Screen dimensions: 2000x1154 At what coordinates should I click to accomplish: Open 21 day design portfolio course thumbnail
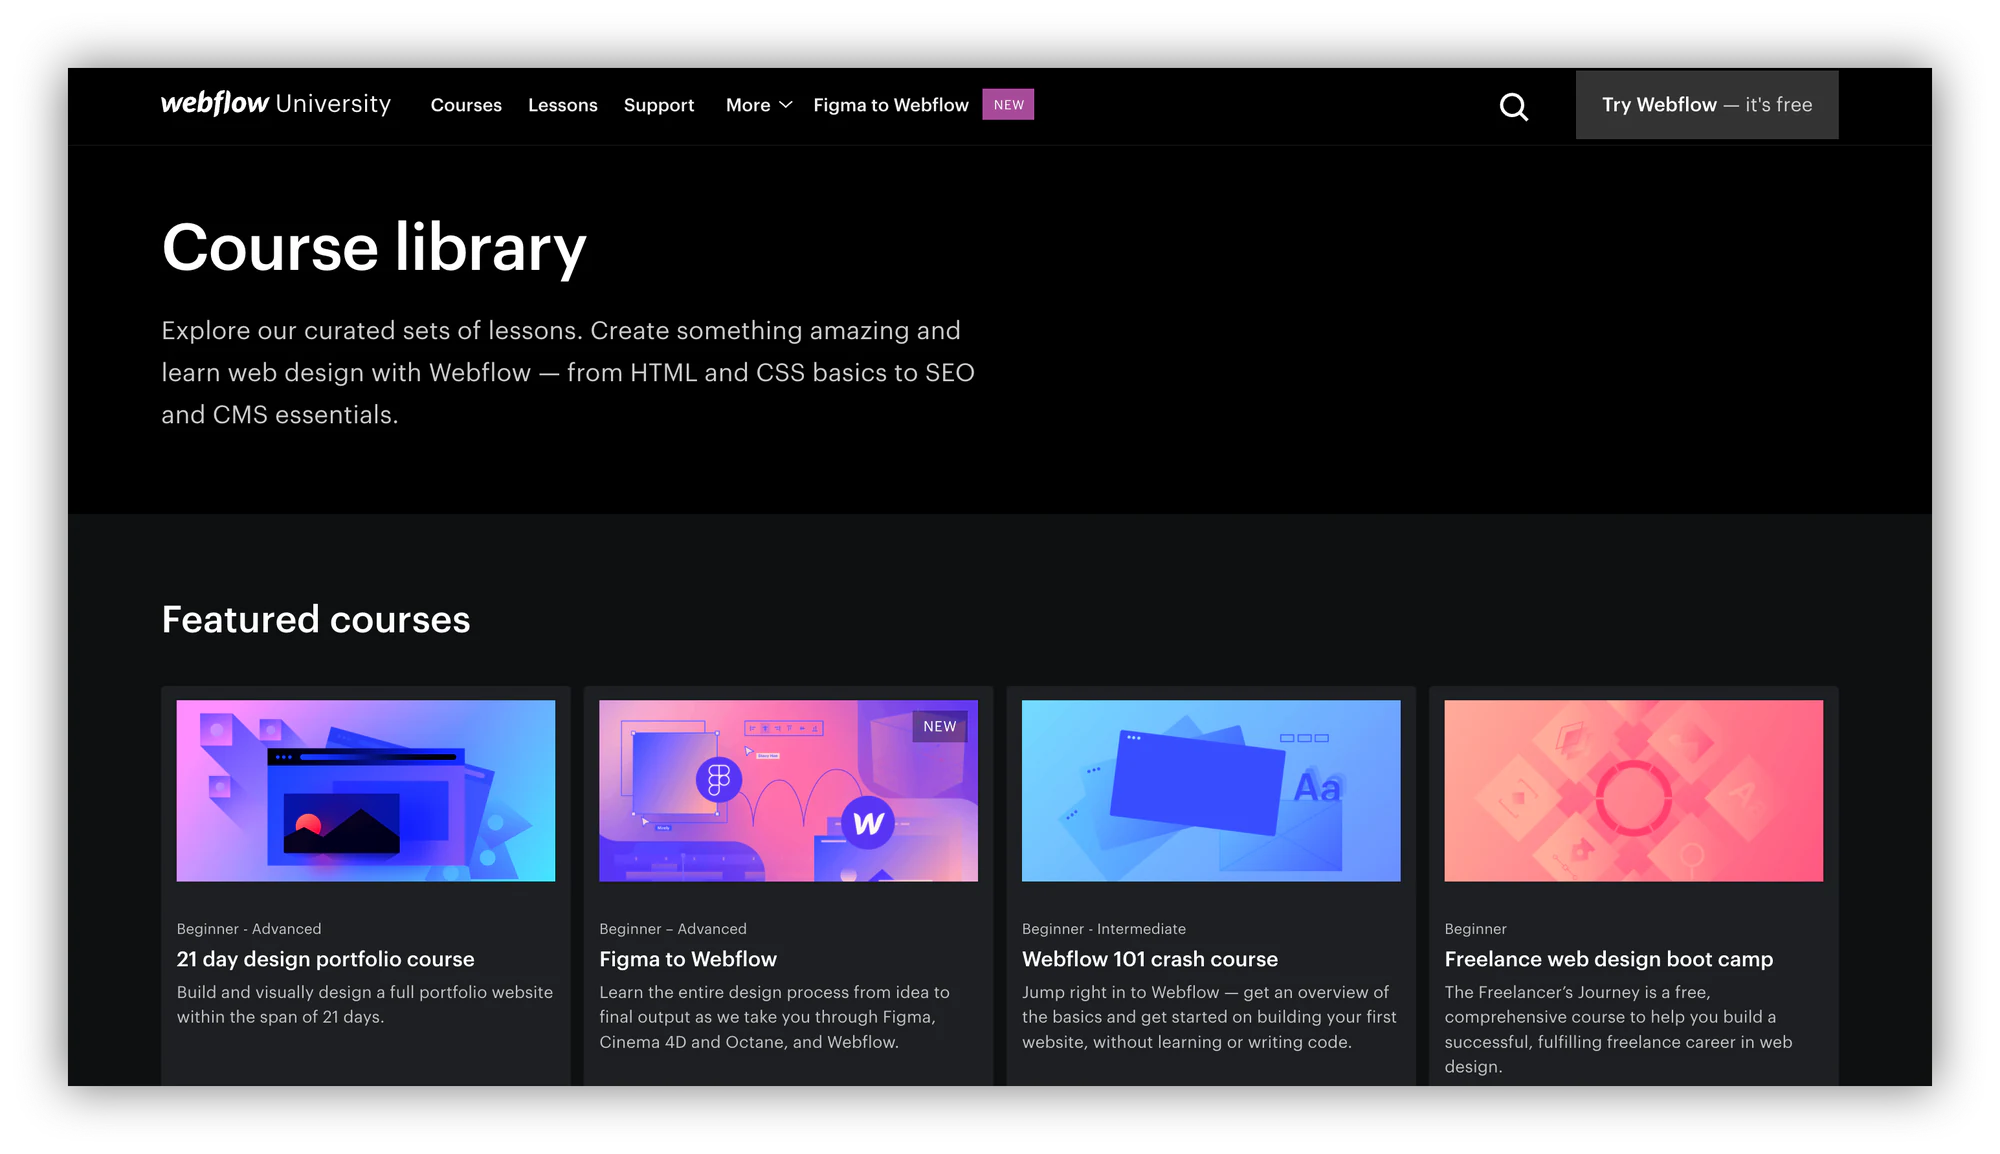click(366, 790)
